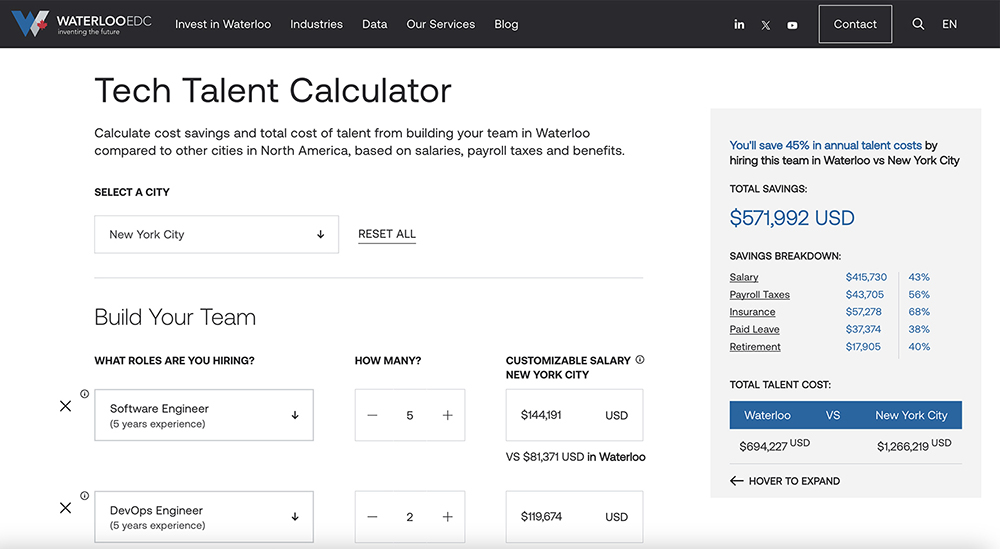This screenshot has width=1000, height=549.
Task: Click the Reset All link
Action: (x=387, y=234)
